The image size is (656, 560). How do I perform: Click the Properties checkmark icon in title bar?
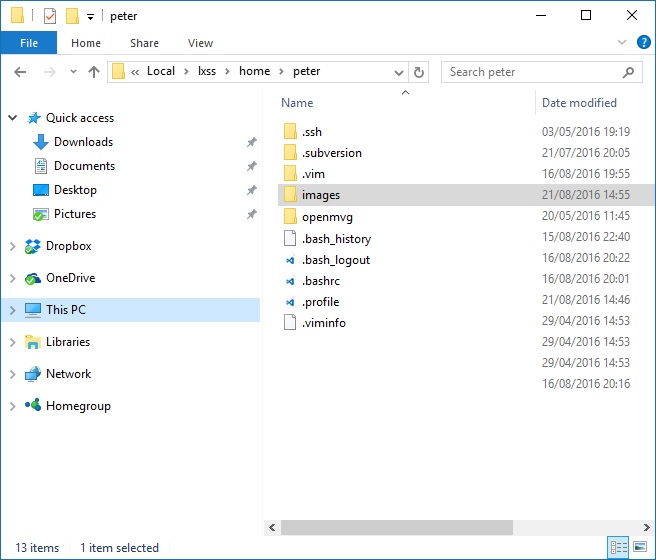coord(50,16)
